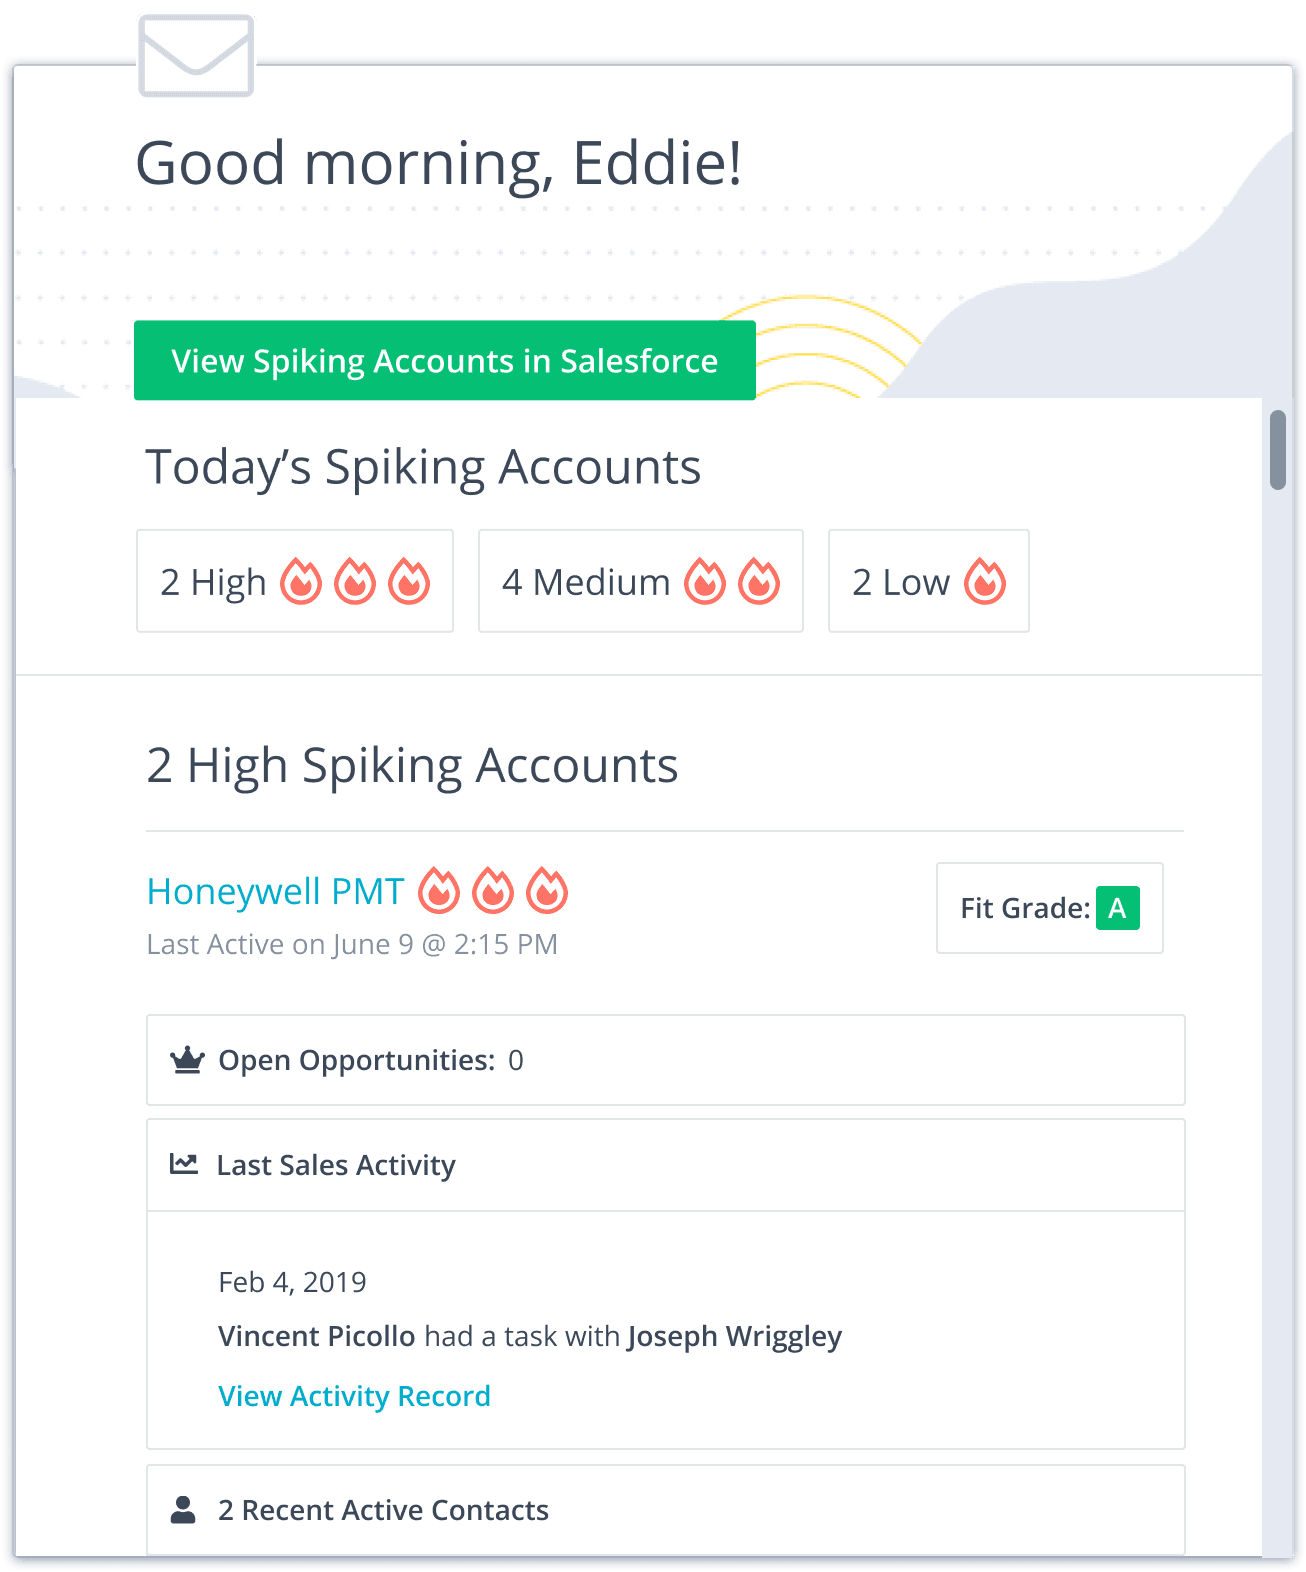The height and width of the screenshot is (1572, 1306).
Task: Expand the Last Sales Activity section
Action: click(x=665, y=1165)
